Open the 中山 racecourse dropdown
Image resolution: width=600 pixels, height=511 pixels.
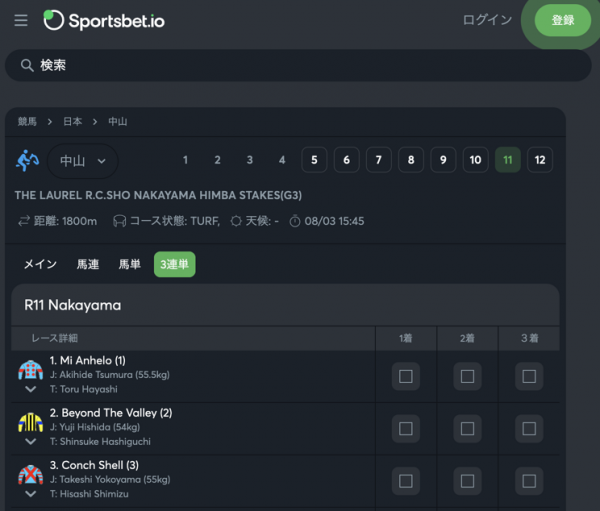tap(82, 160)
